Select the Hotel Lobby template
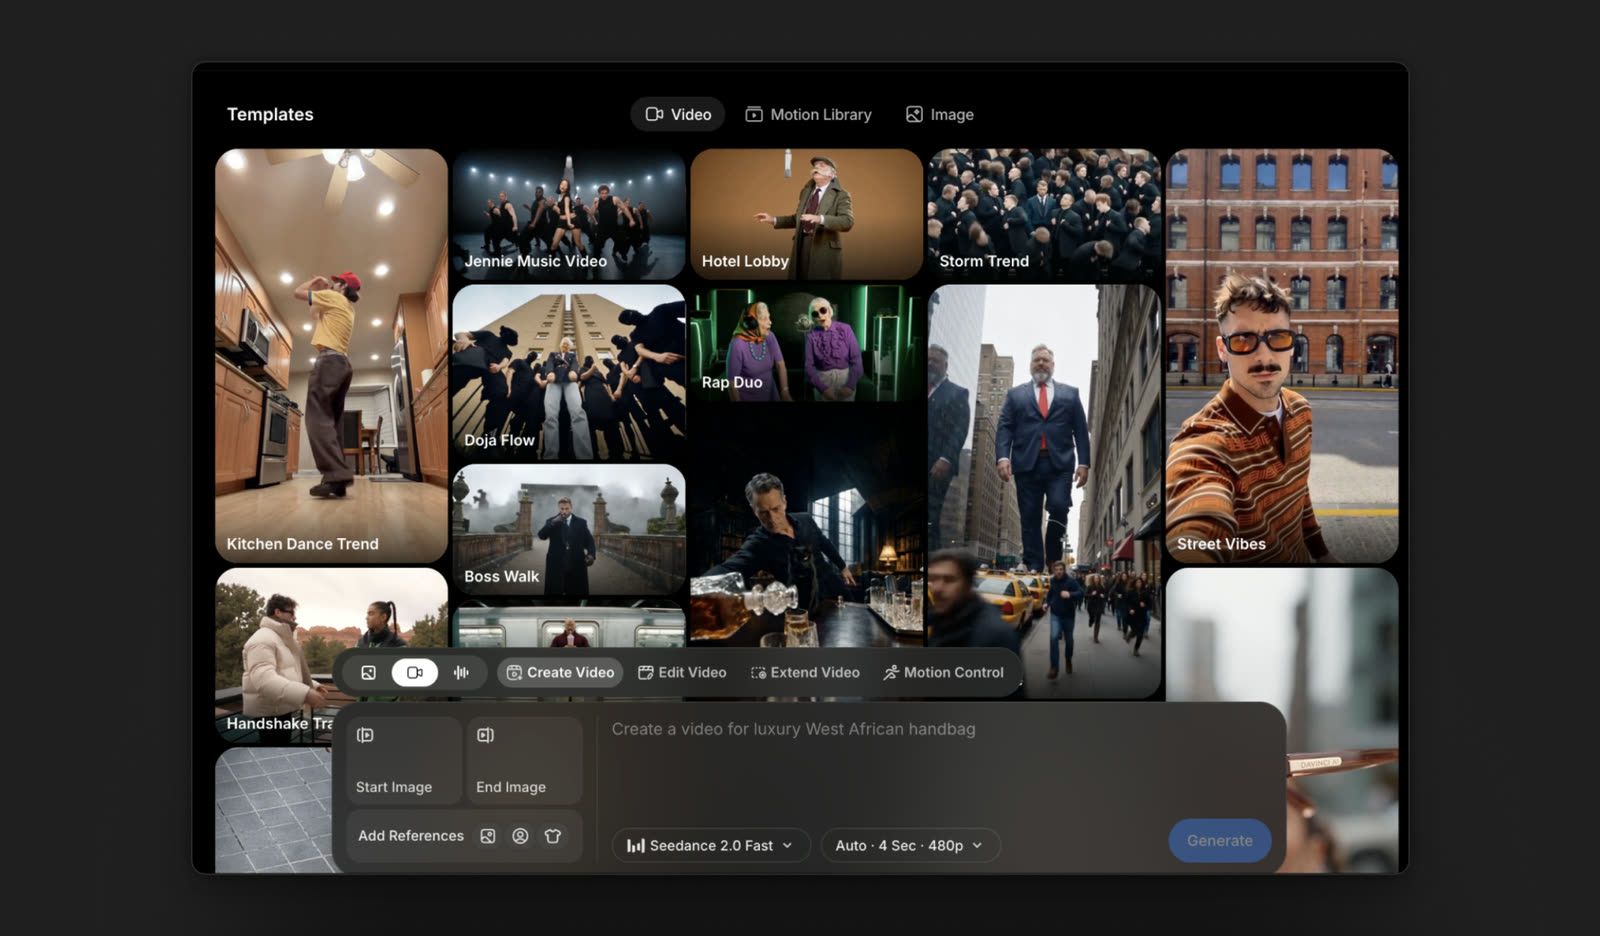The width and height of the screenshot is (1600, 936). 806,214
